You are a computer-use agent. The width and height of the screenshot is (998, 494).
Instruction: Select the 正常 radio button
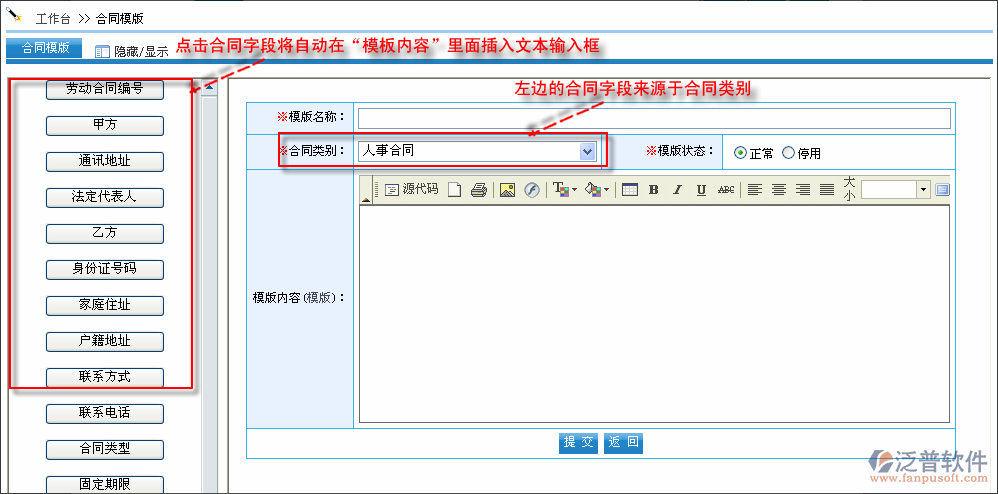(x=740, y=153)
